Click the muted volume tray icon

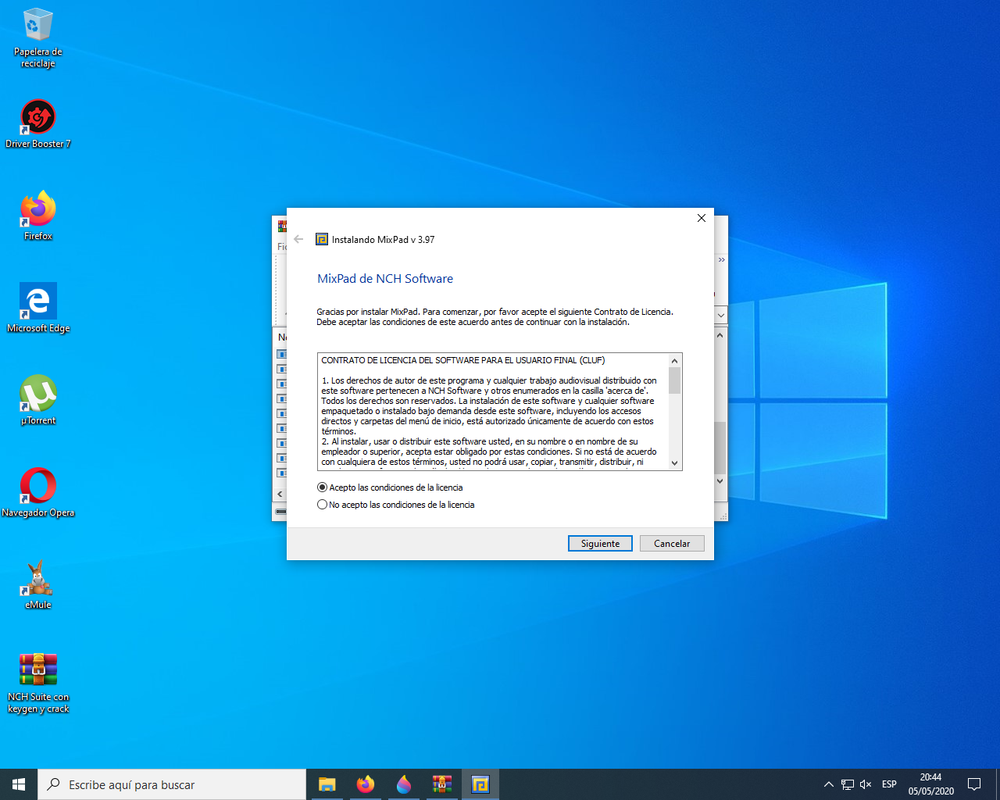[x=865, y=785]
